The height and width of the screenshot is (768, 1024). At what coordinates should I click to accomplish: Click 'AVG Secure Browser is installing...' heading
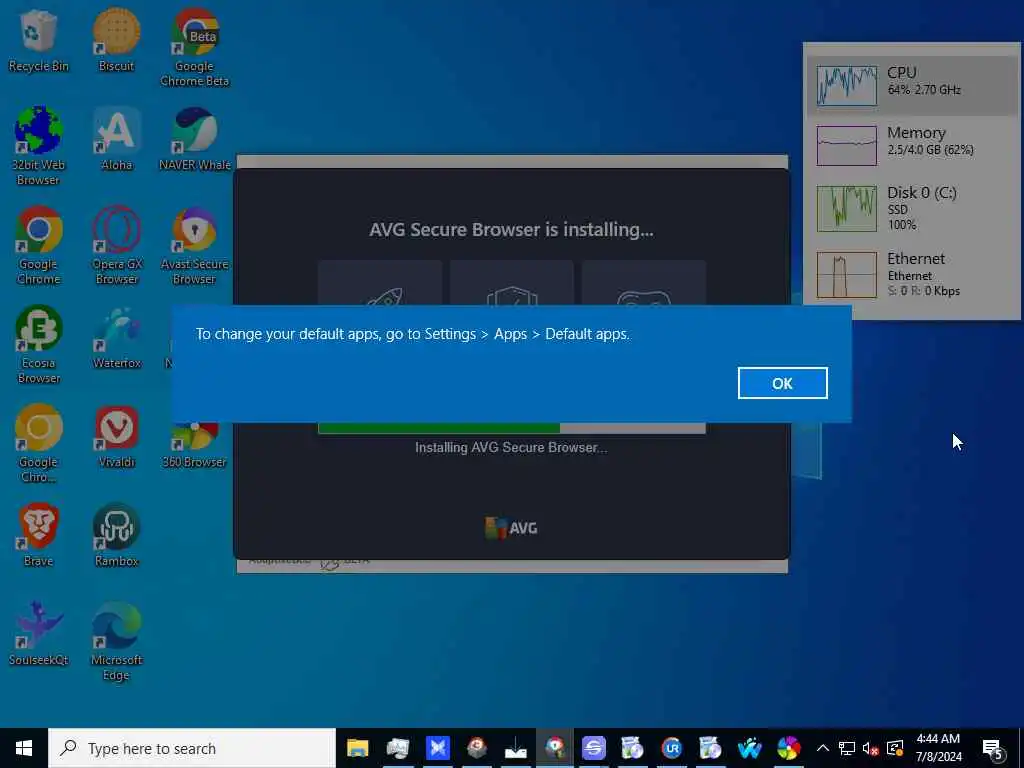click(511, 230)
